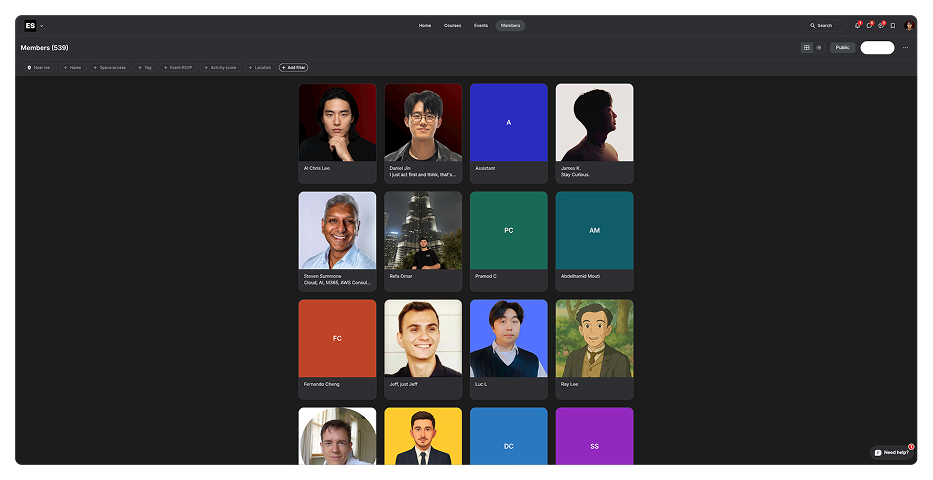The image size is (933, 480).
Task: Click the name Daniel Jin
Action: click(x=400, y=168)
